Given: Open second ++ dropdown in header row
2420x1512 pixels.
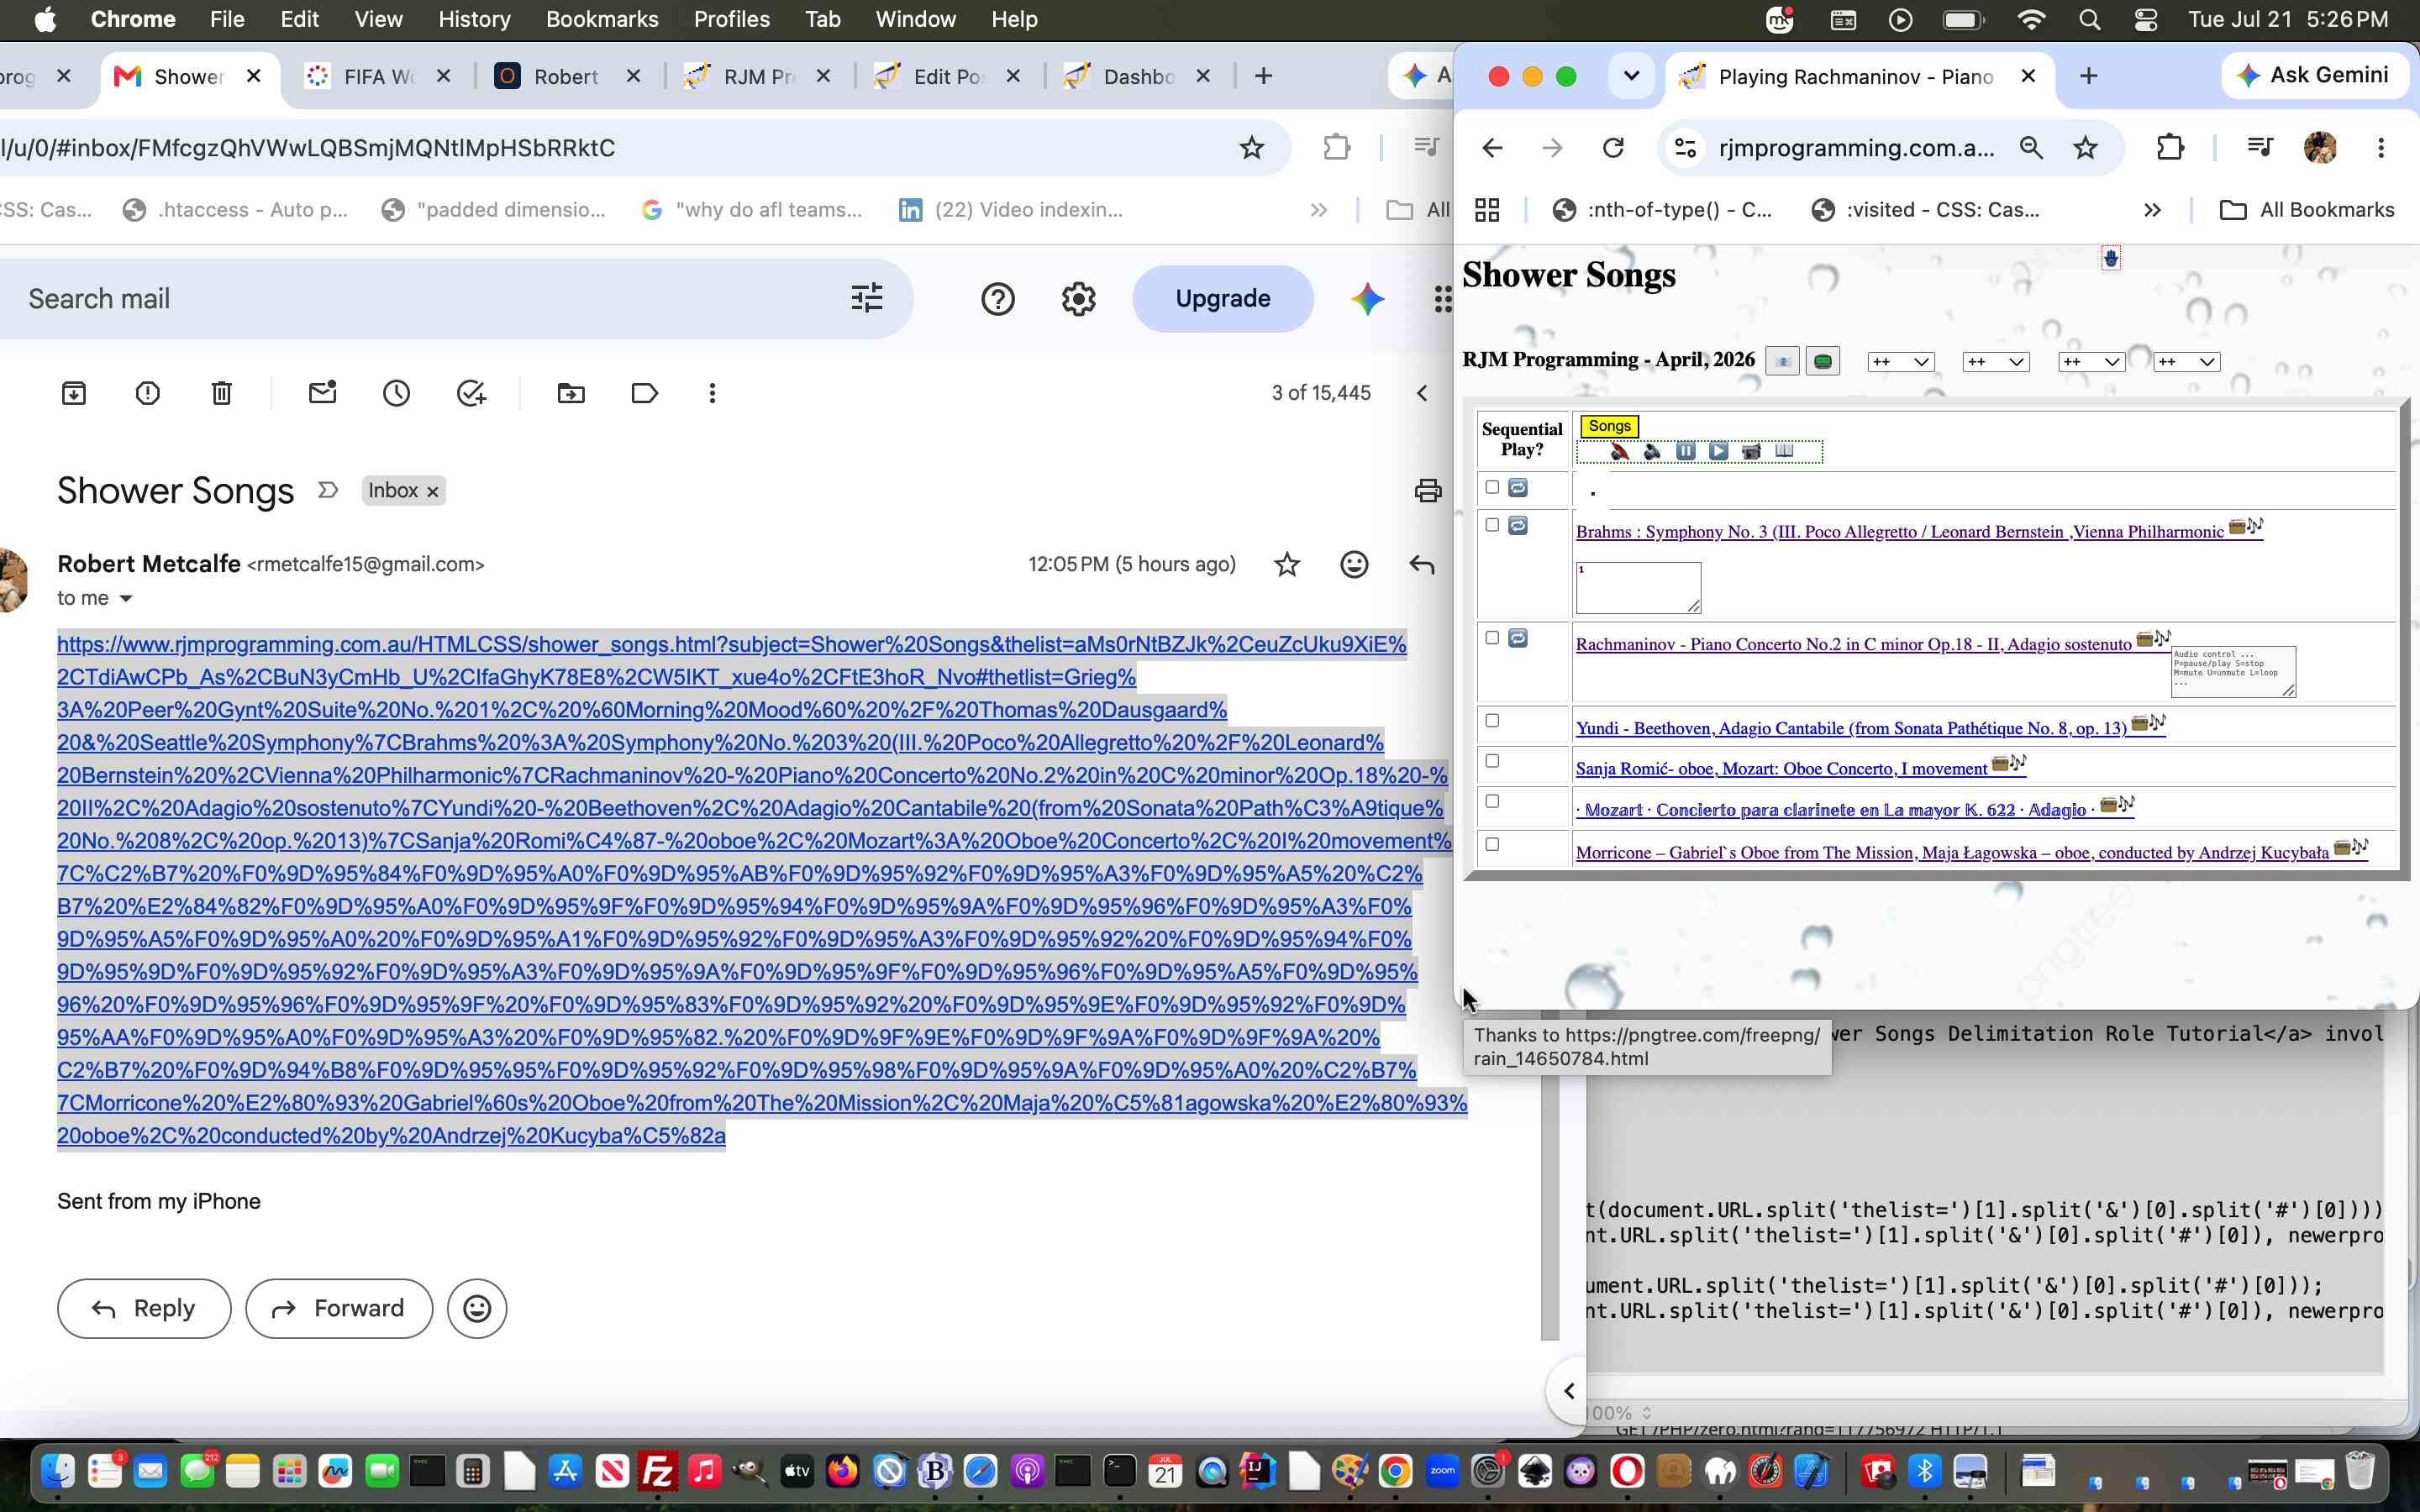Looking at the screenshot, I should (1996, 362).
